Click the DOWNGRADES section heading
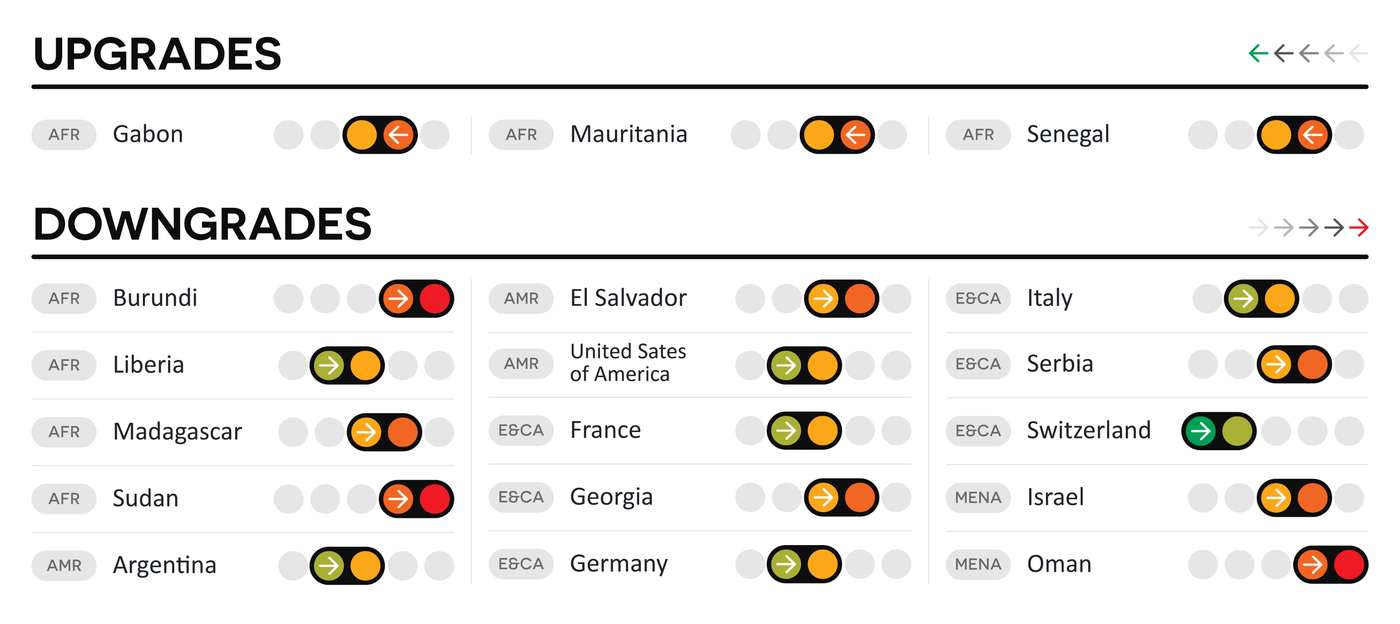The height and width of the screenshot is (624, 1400). (x=202, y=225)
